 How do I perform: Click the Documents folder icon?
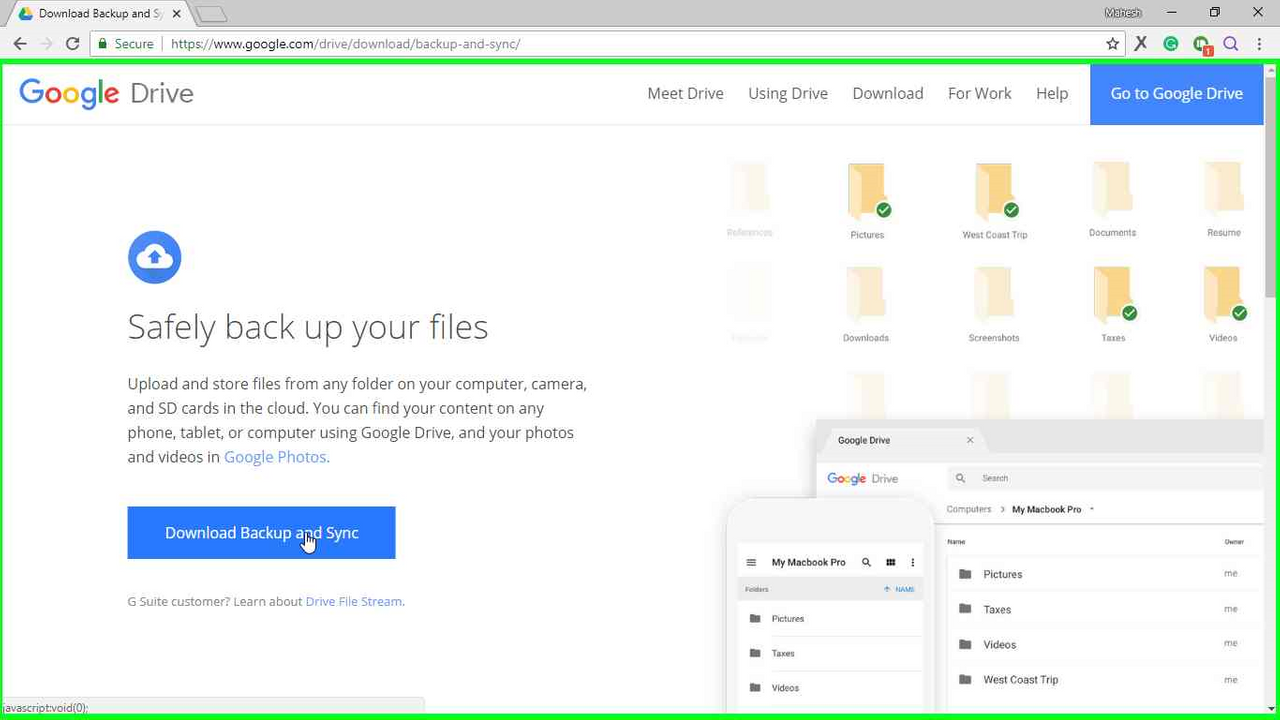point(1112,190)
